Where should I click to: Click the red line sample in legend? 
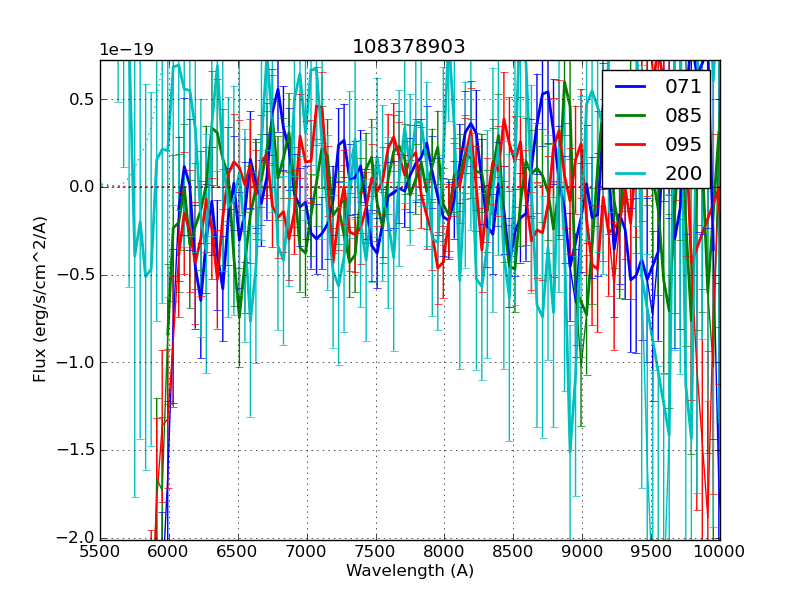pos(631,145)
